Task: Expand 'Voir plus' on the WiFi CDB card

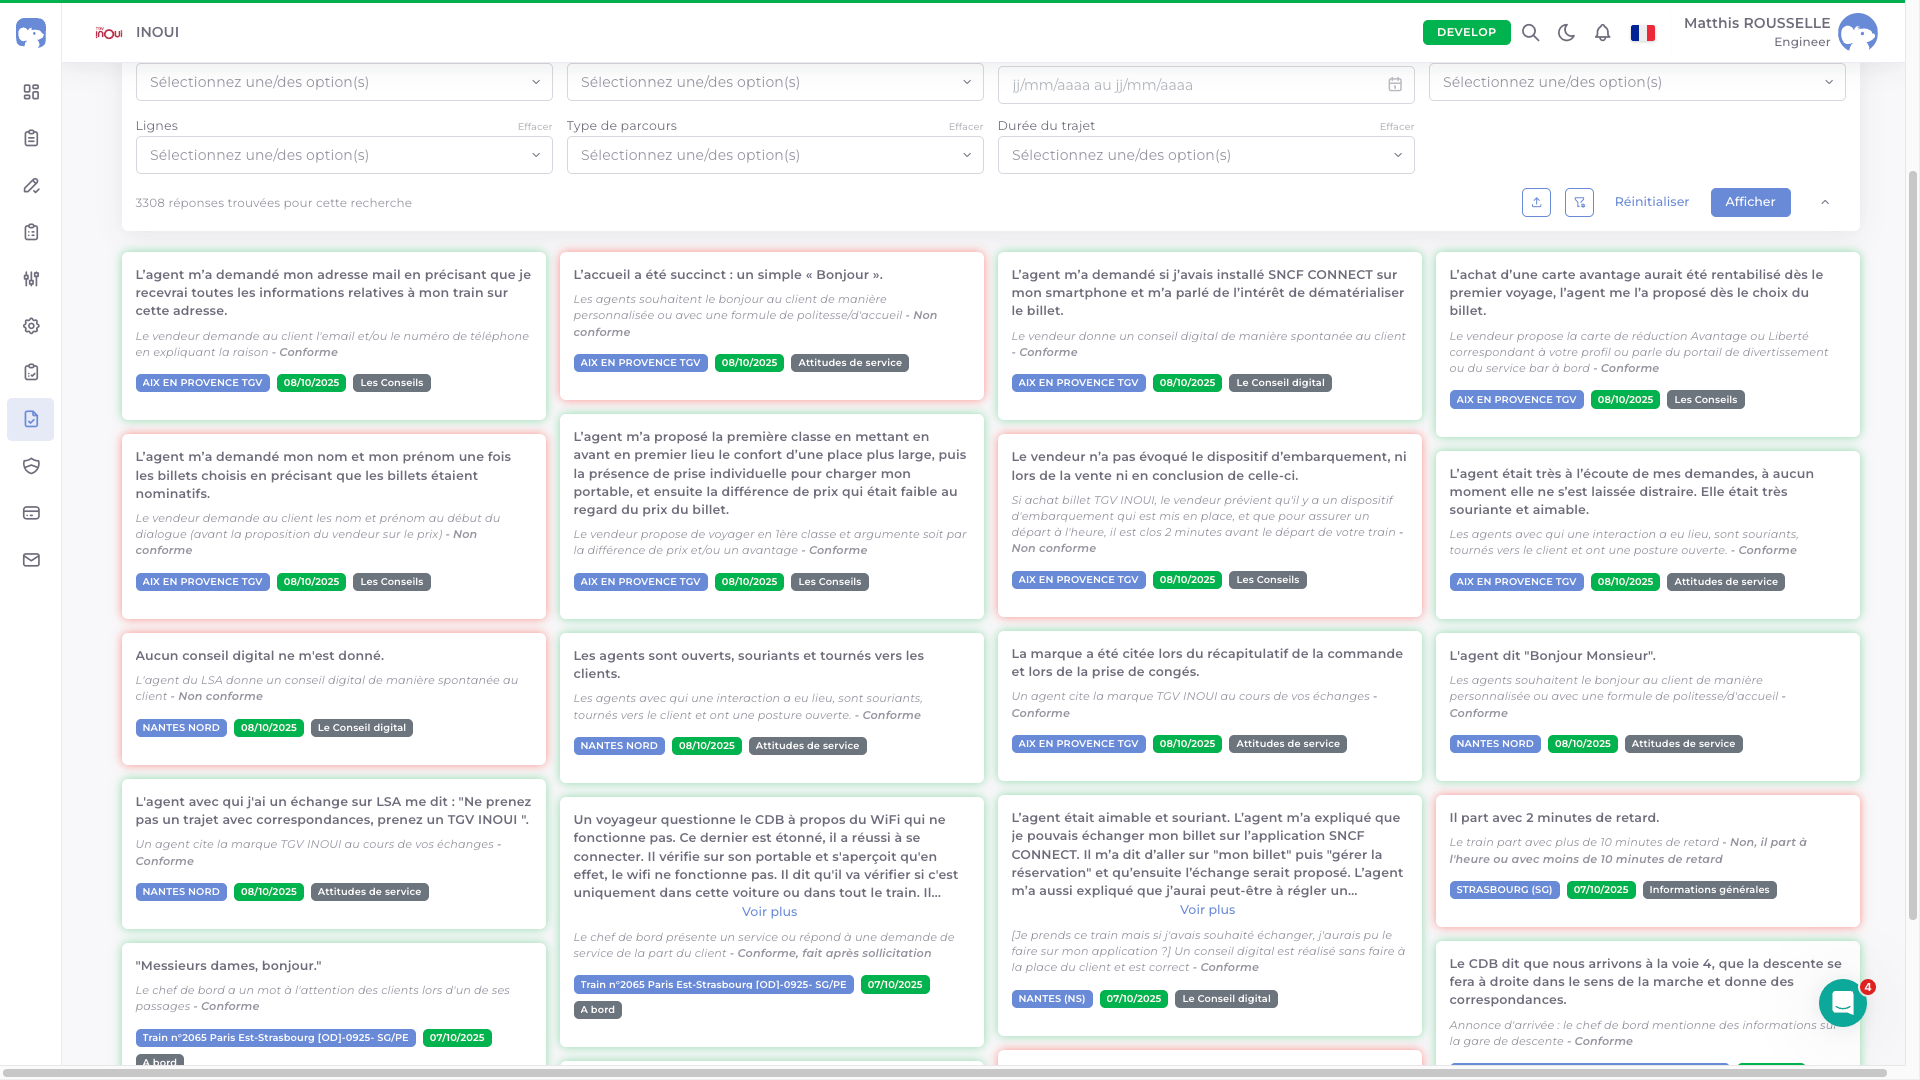Action: tap(769, 912)
